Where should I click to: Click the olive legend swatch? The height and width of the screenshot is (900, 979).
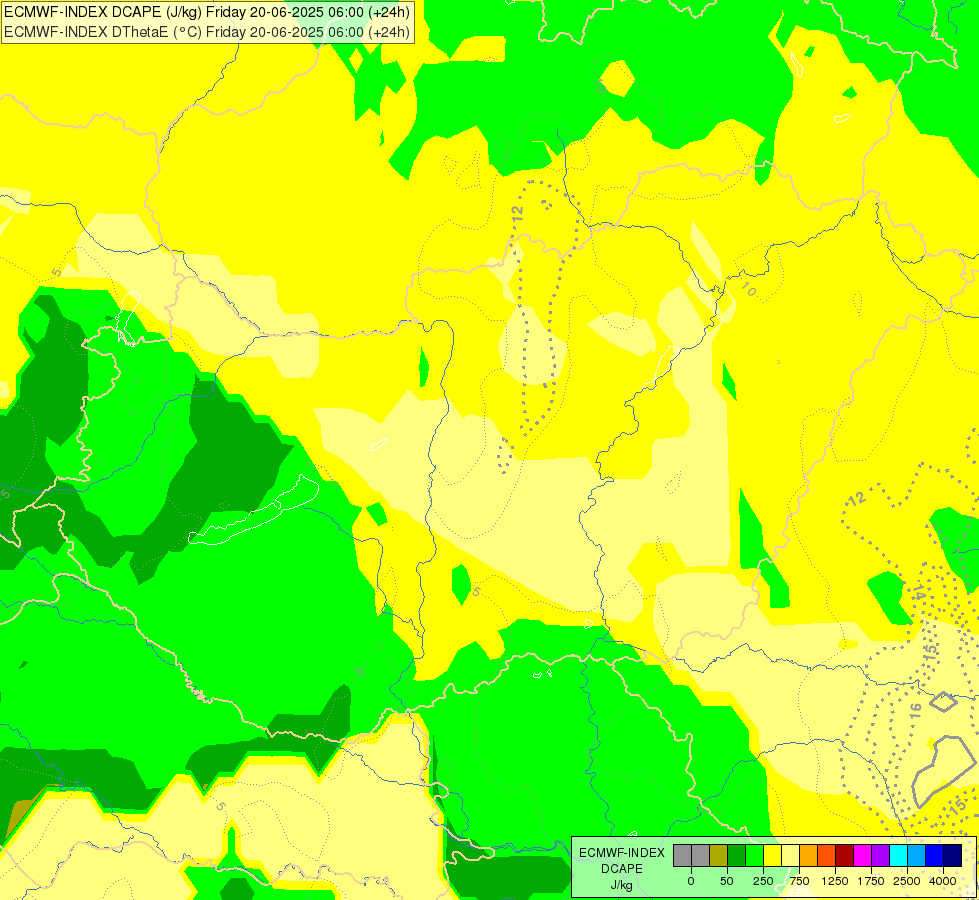tap(719, 855)
